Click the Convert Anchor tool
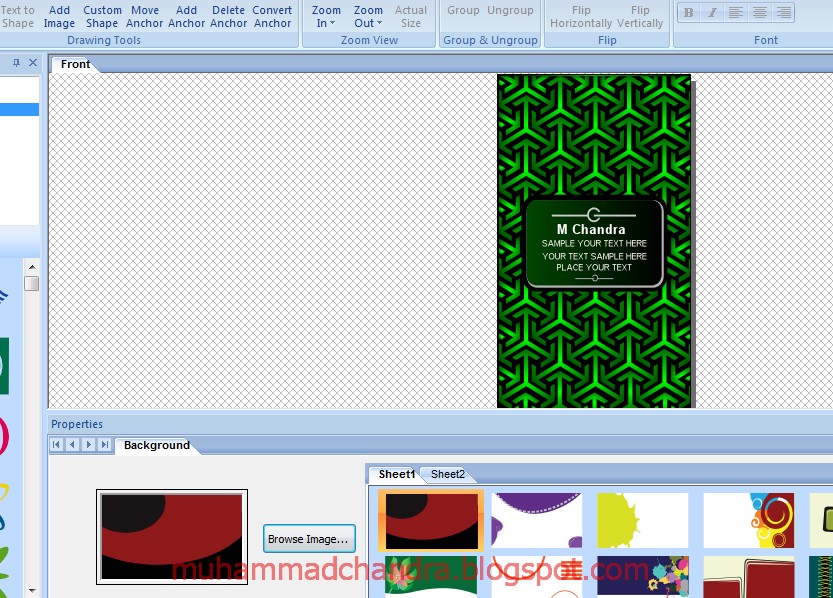The width and height of the screenshot is (833, 598). tap(272, 16)
